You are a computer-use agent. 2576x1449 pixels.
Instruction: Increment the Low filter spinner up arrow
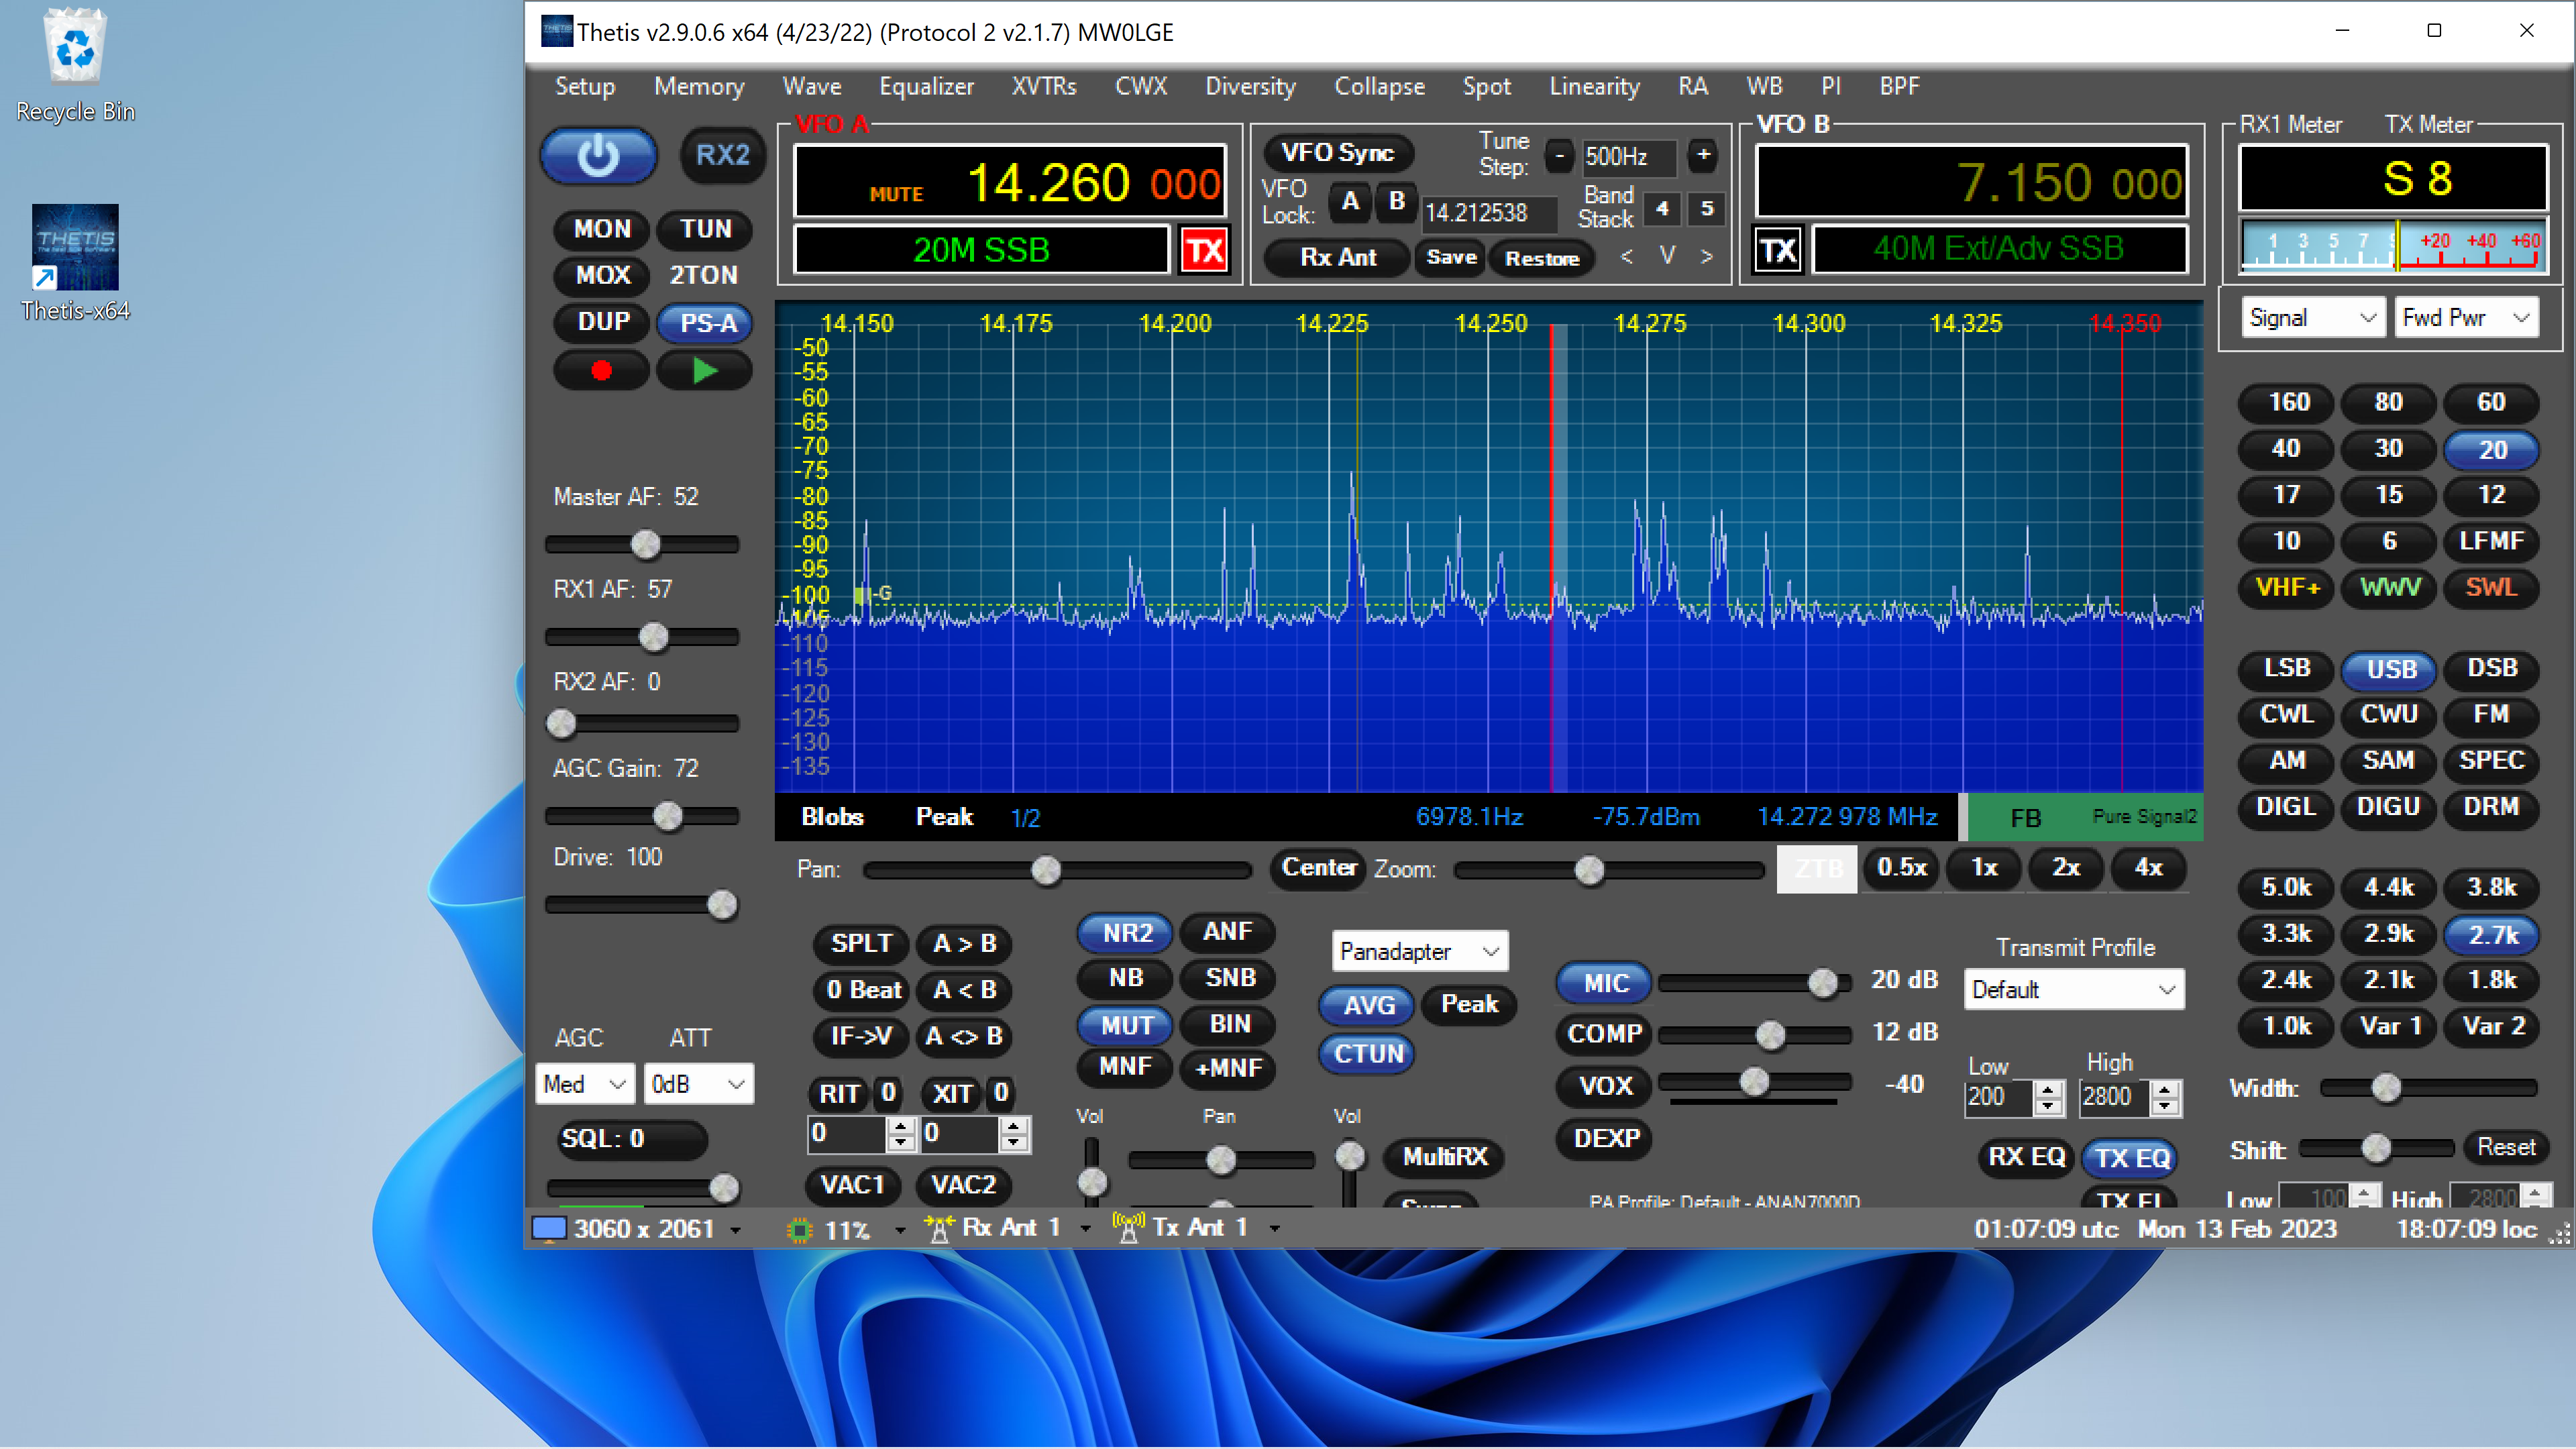pos(2049,1089)
